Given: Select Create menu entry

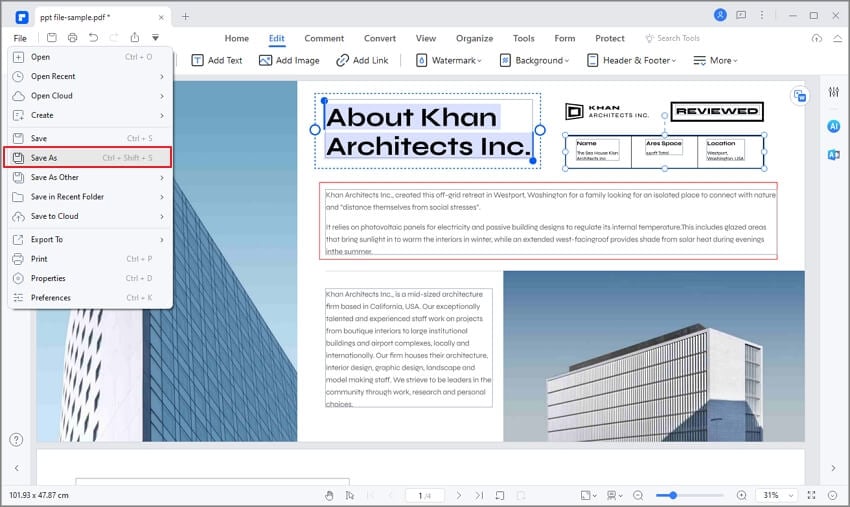Looking at the screenshot, I should click(x=90, y=115).
